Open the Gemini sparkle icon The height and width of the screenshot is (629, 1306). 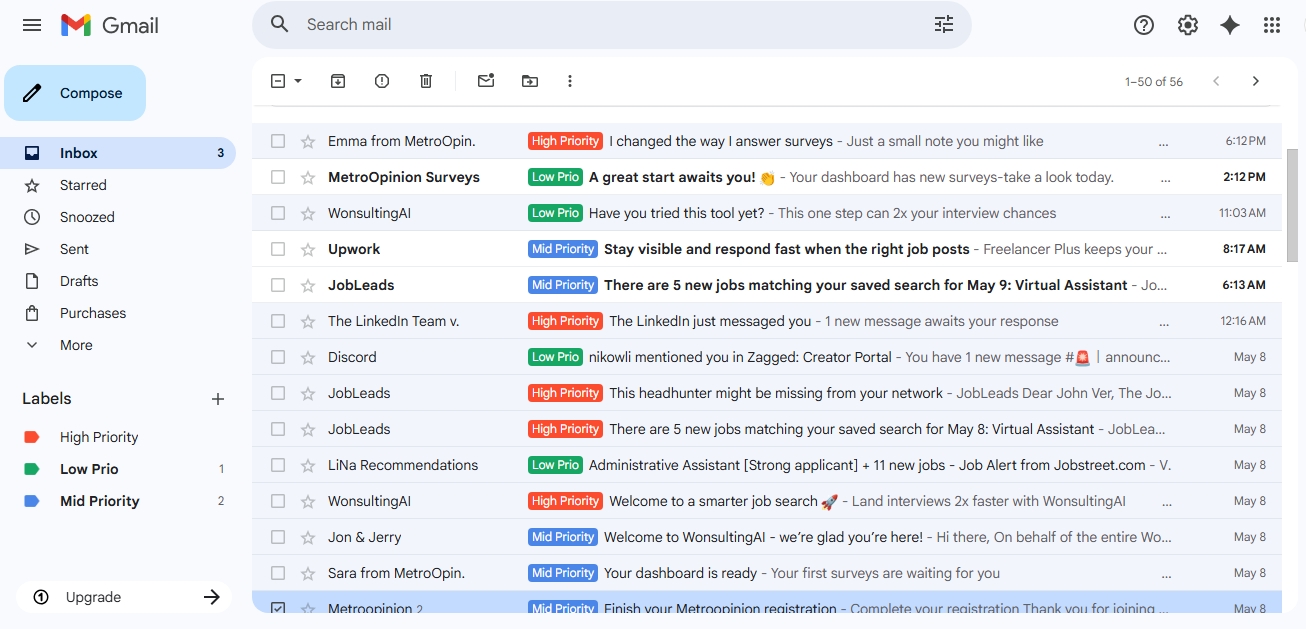pos(1230,25)
